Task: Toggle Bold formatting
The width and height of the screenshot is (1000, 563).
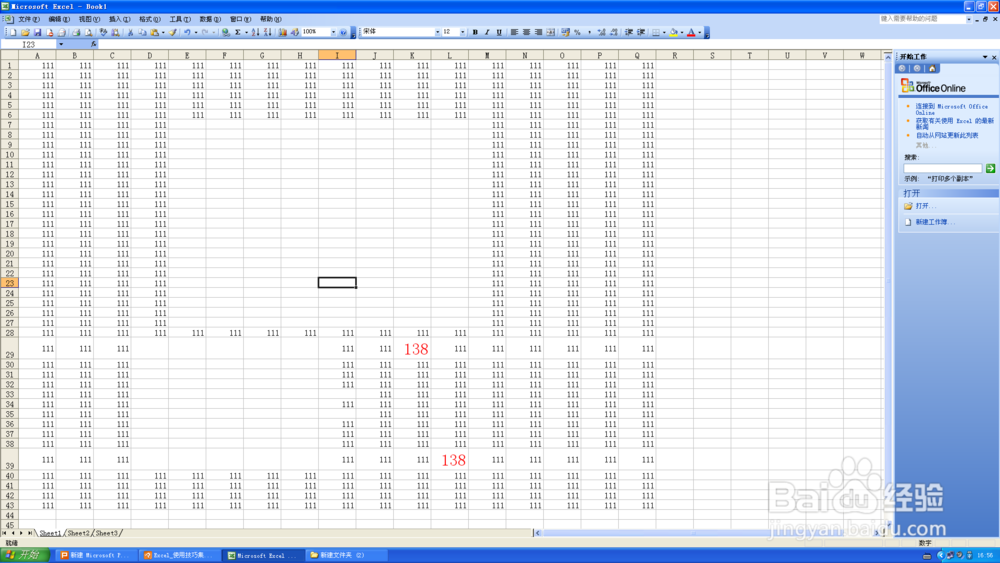Action: [x=475, y=32]
